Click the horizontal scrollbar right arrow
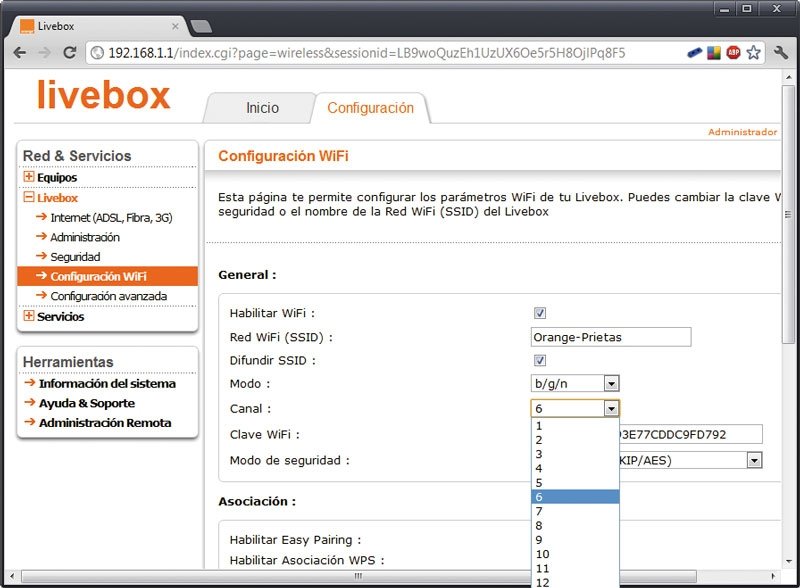The width and height of the screenshot is (800, 588). [773, 576]
